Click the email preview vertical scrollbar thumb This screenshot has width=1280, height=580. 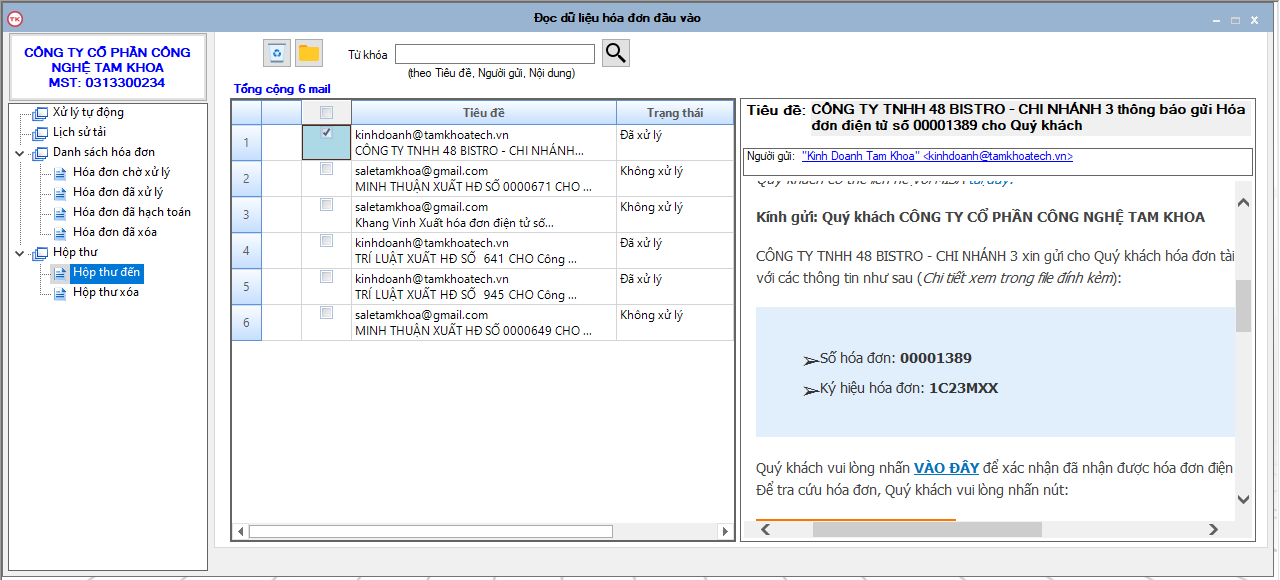click(x=1243, y=305)
